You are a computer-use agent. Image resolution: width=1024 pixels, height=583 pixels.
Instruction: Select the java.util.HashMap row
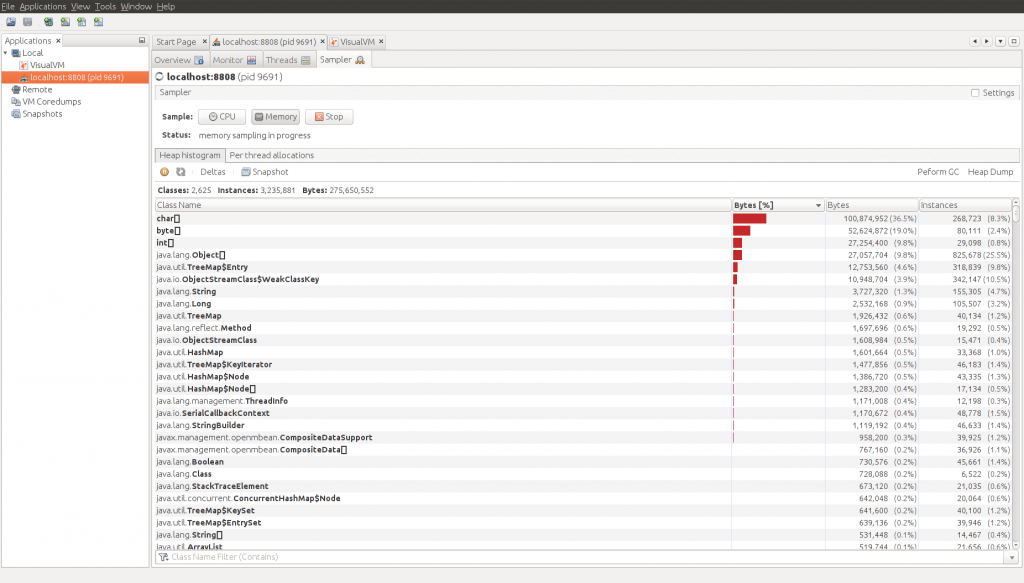tap(583, 353)
